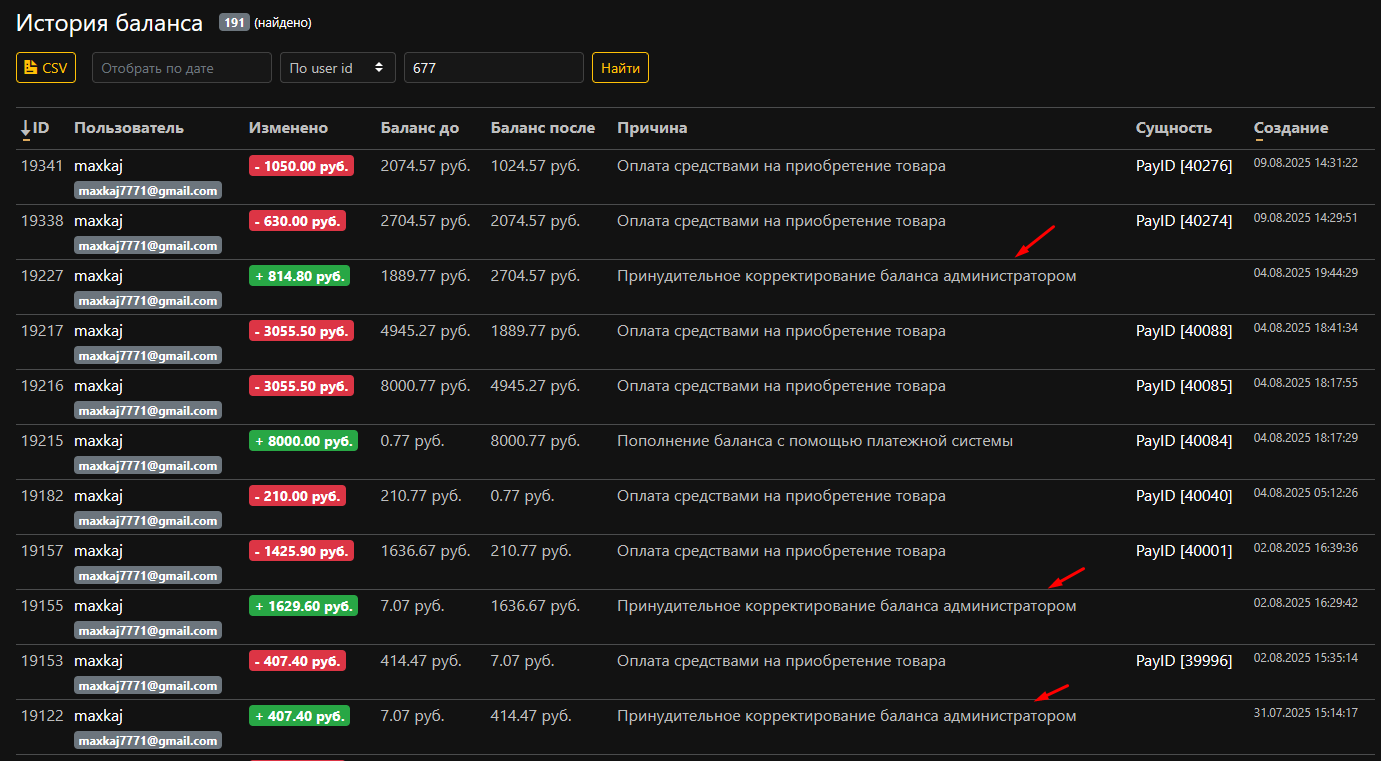
Task: Open user maxkaj in row 19215
Action: tap(98, 441)
